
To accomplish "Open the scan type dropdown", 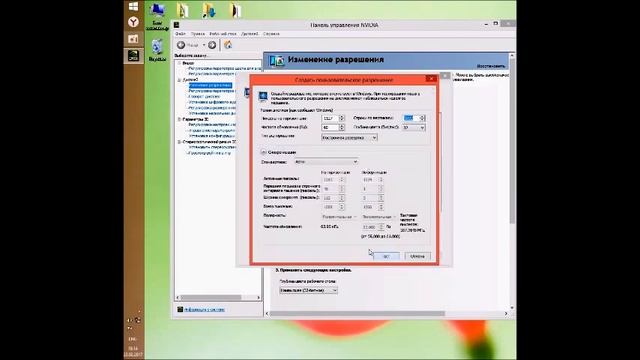I will [349, 138].
